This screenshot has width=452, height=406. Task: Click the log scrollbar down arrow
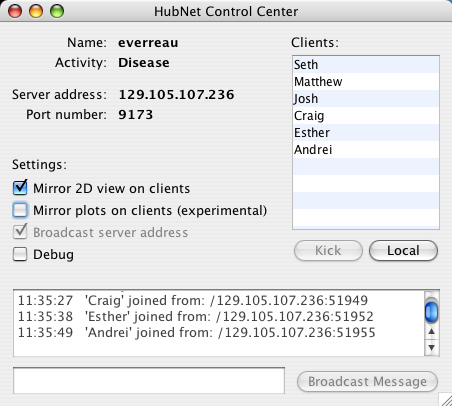(x=431, y=348)
